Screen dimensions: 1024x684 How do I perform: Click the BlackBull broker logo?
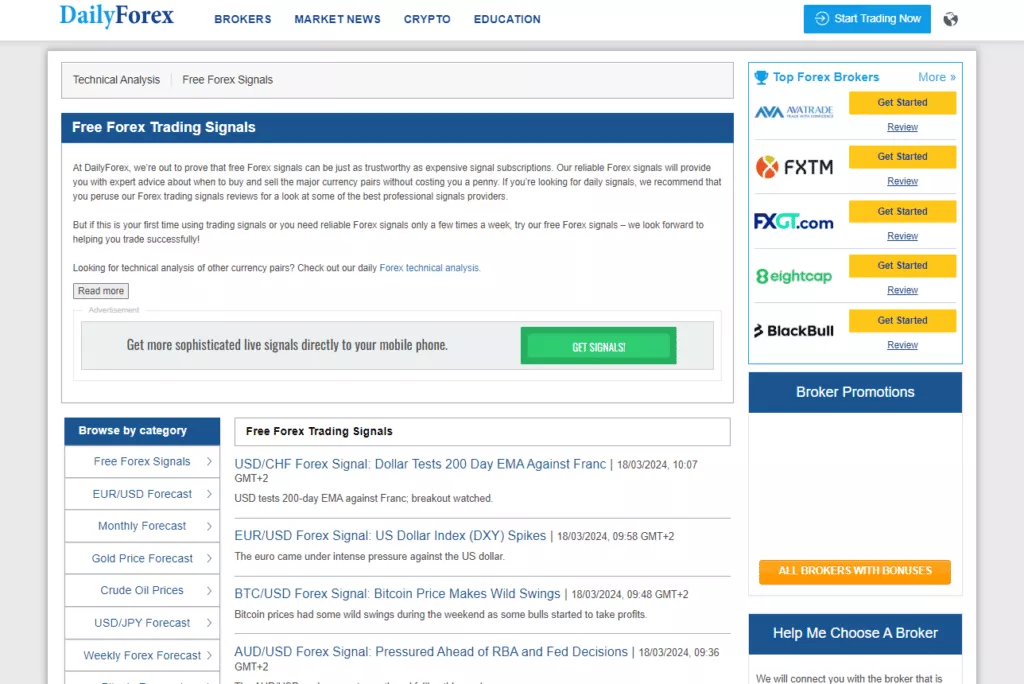(793, 331)
